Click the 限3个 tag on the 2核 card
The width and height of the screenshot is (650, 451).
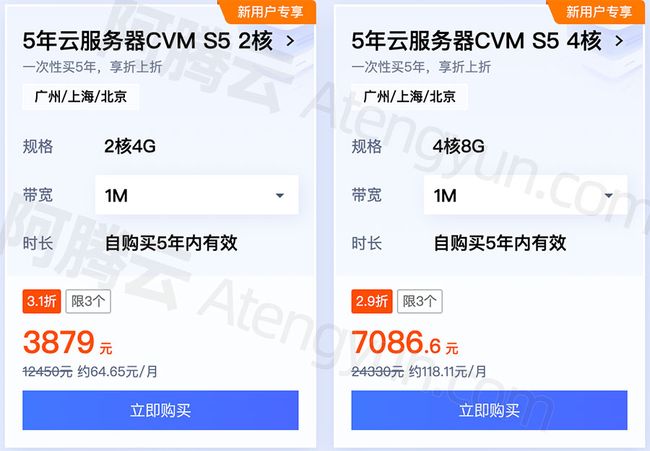(x=88, y=301)
